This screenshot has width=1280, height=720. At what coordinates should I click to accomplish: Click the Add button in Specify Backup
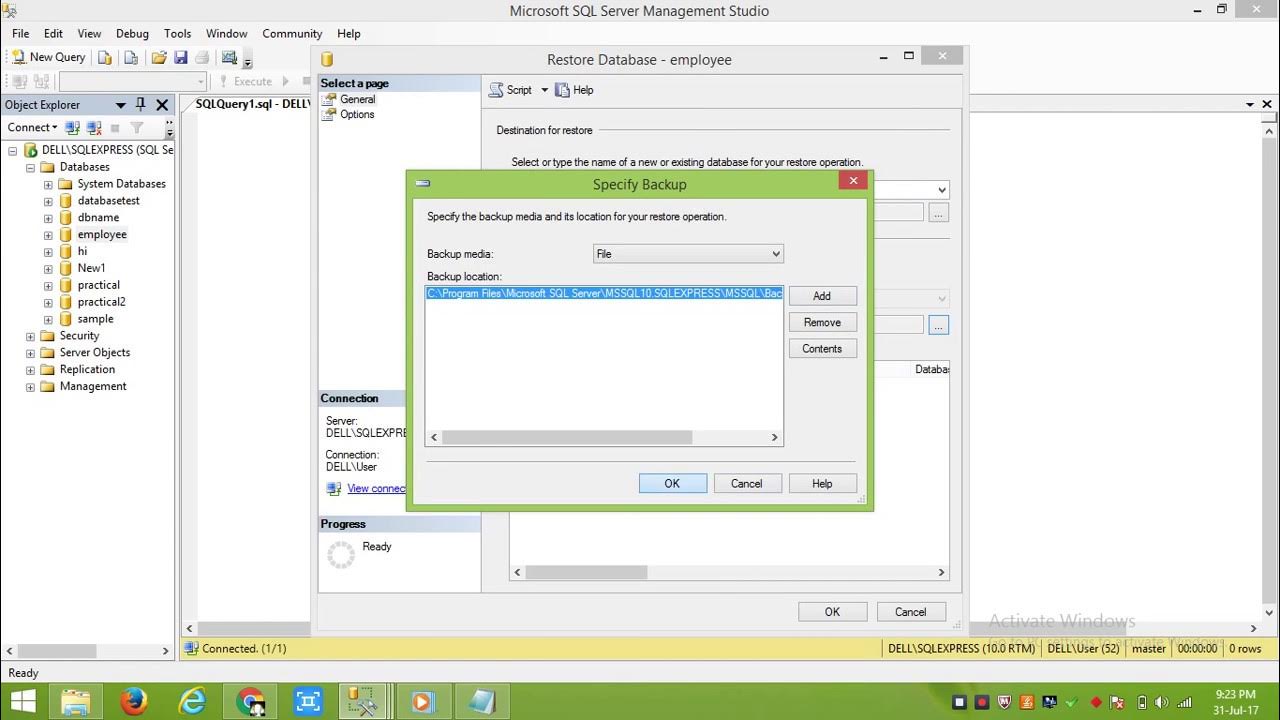pyautogui.click(x=822, y=296)
